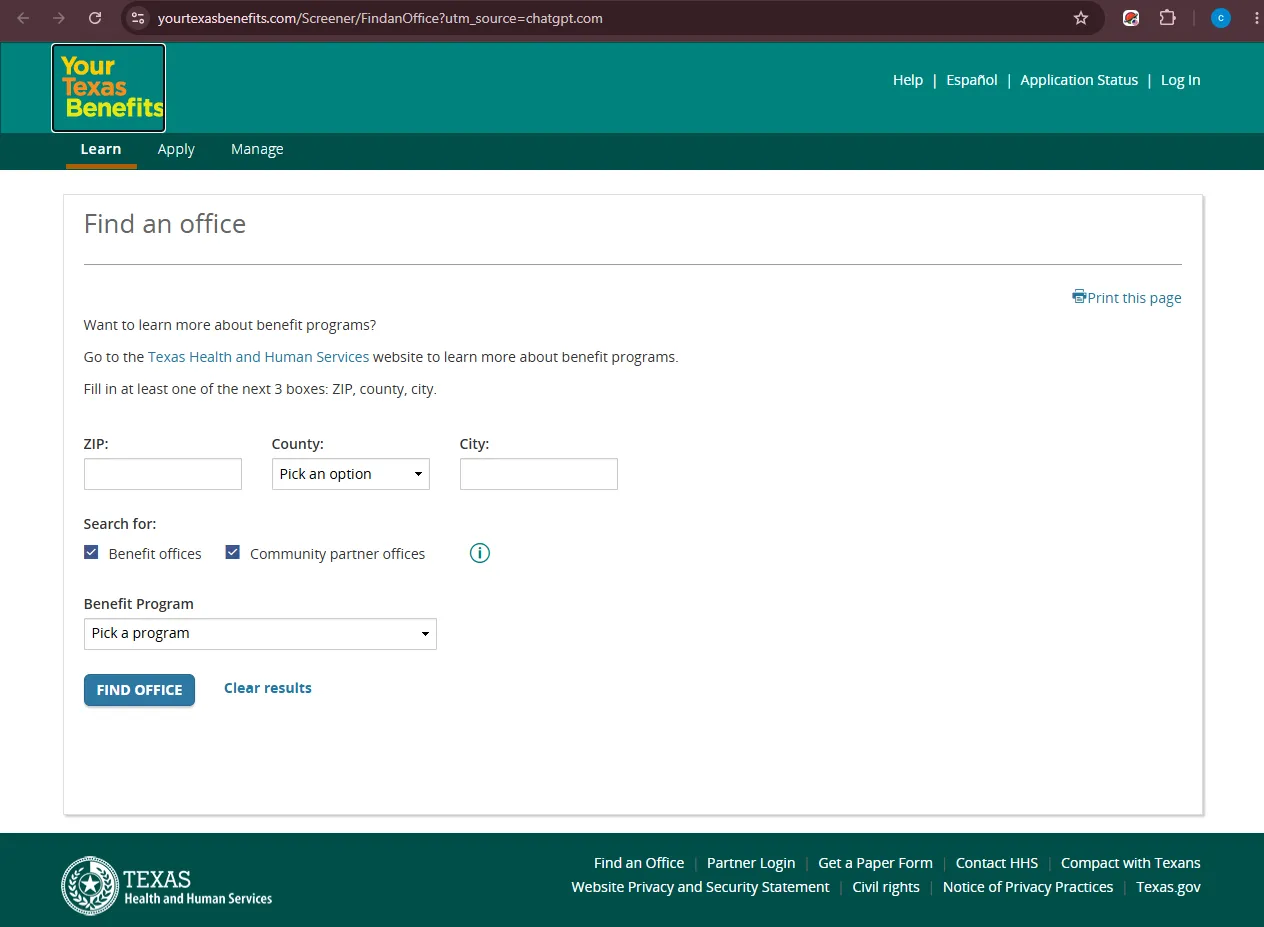Open the Civil rights footer link
This screenshot has width=1264, height=927.
point(886,887)
